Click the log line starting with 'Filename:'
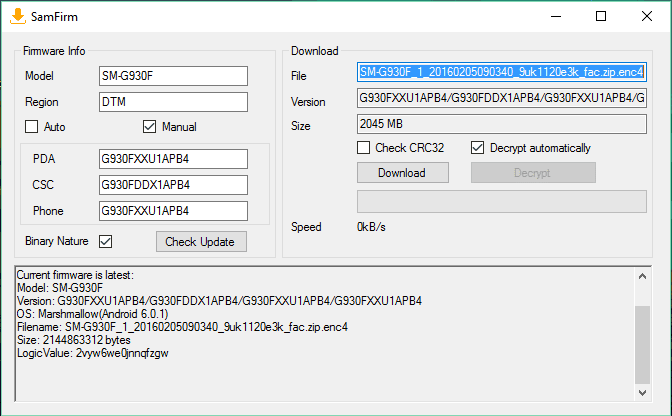 [x=182, y=327]
